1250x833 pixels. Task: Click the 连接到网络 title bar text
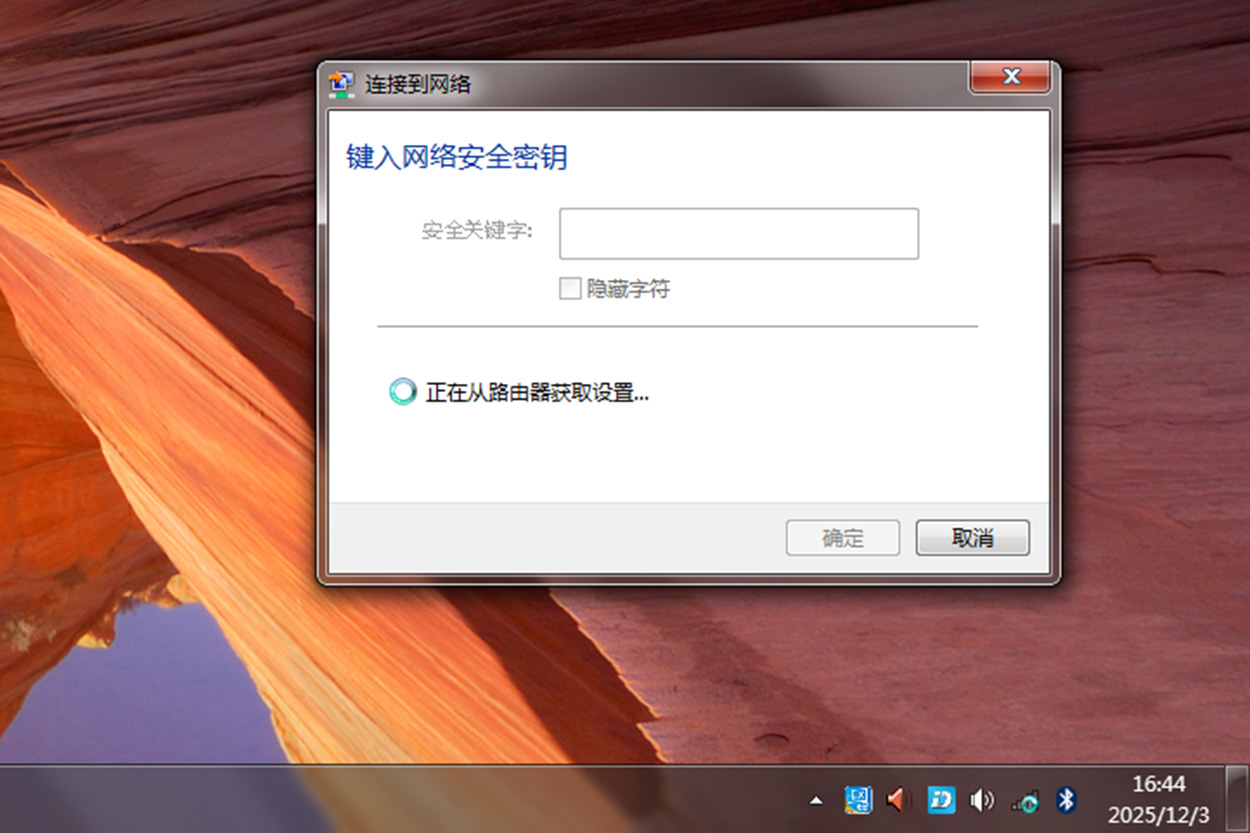[x=417, y=85]
